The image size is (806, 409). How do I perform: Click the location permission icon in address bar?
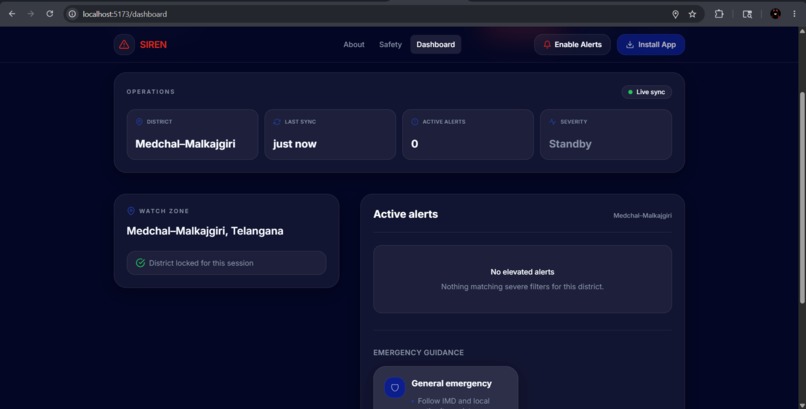pos(675,14)
